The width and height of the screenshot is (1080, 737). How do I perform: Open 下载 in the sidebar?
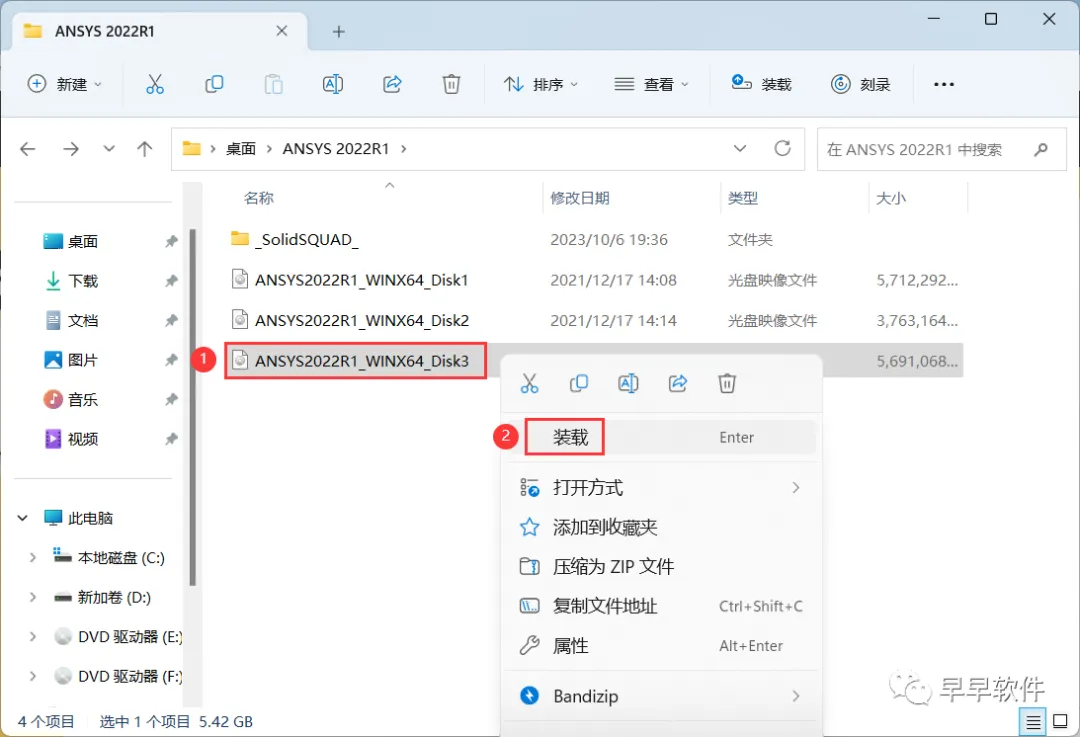[x=83, y=281]
